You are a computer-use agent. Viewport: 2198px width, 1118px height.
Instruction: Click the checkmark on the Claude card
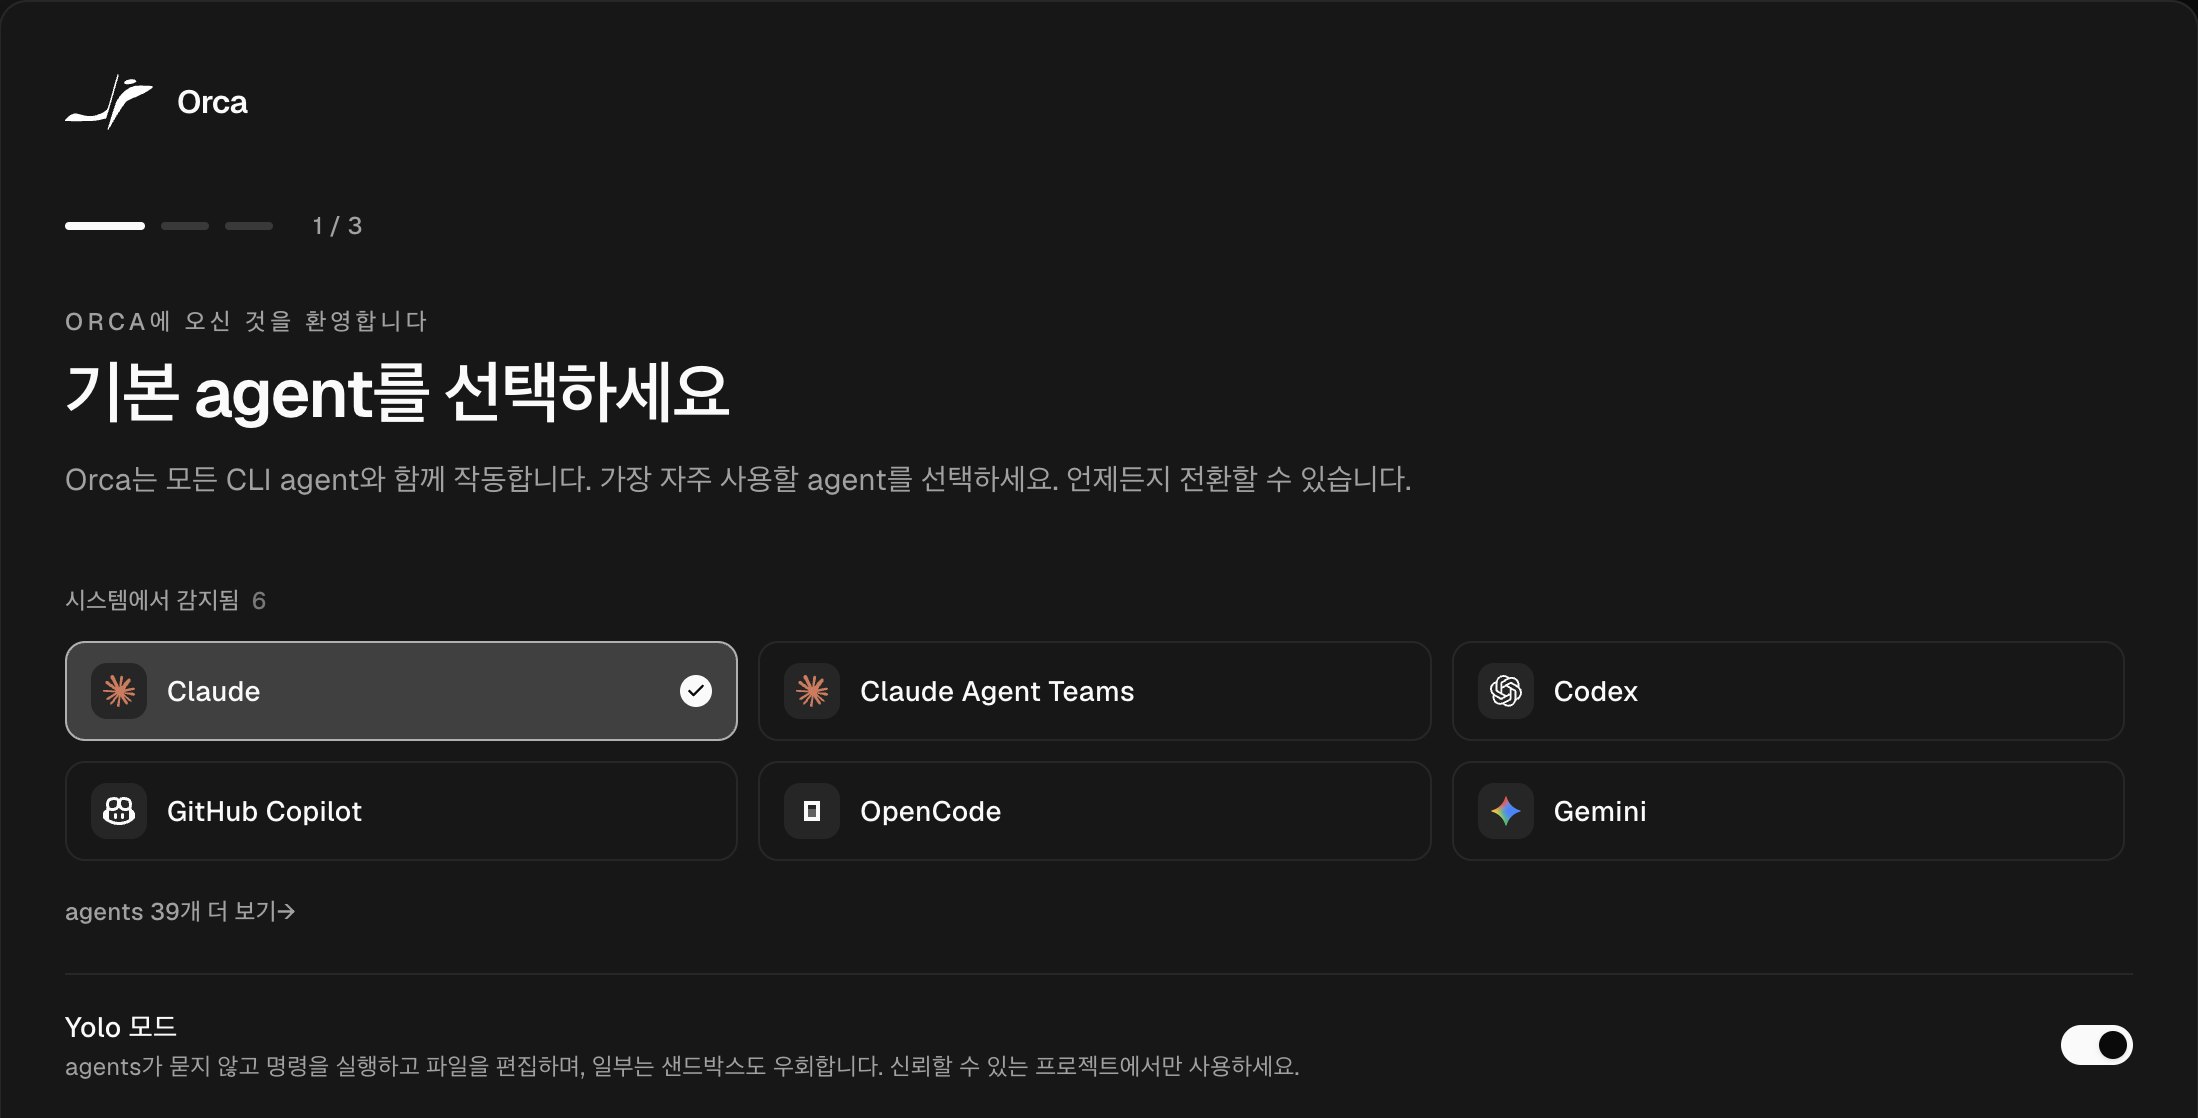pos(696,691)
